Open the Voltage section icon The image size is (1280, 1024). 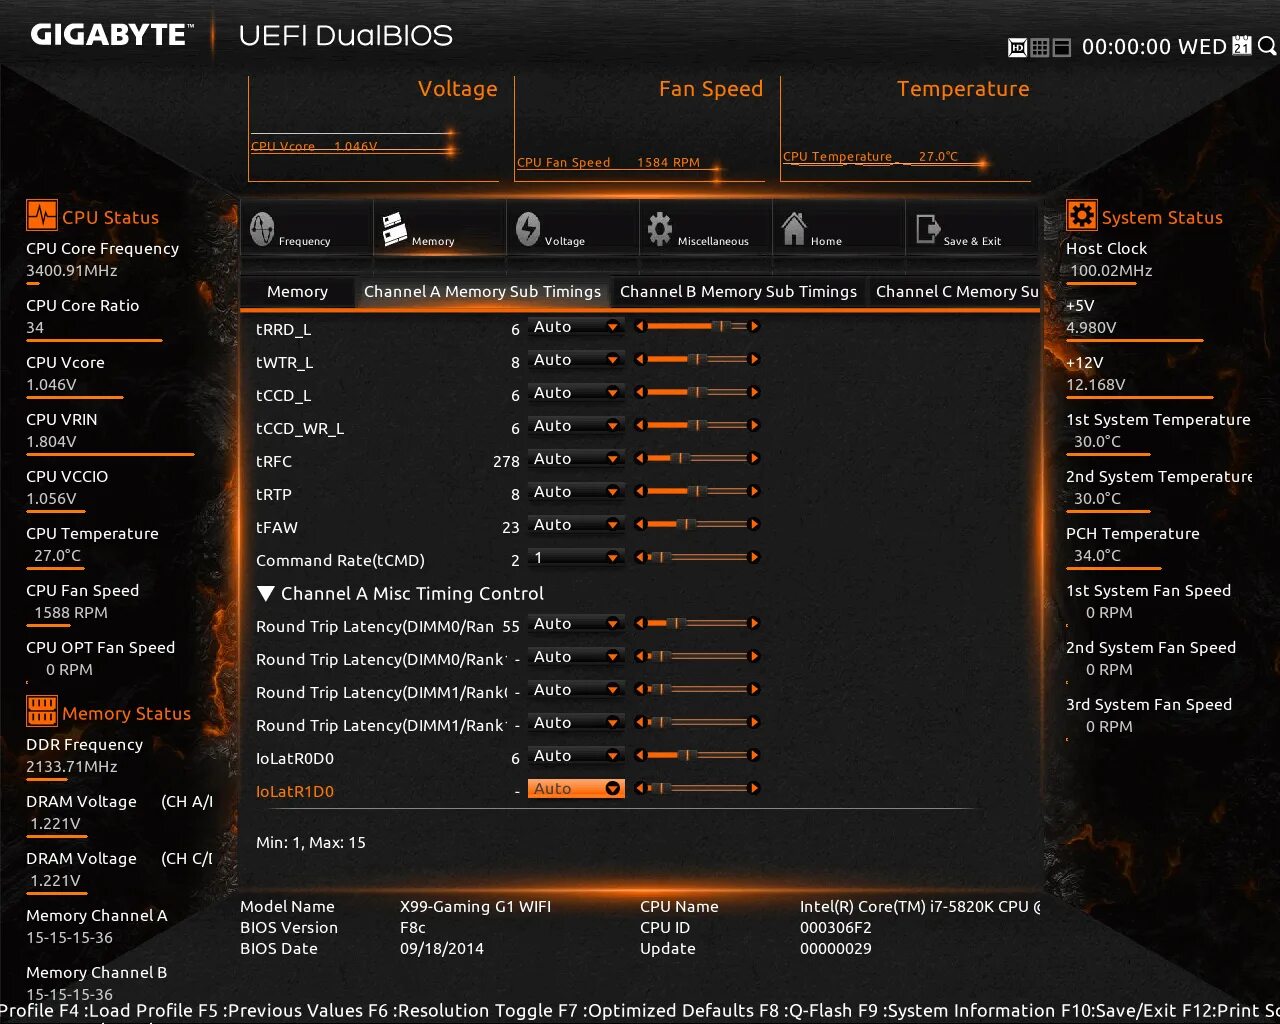(528, 229)
